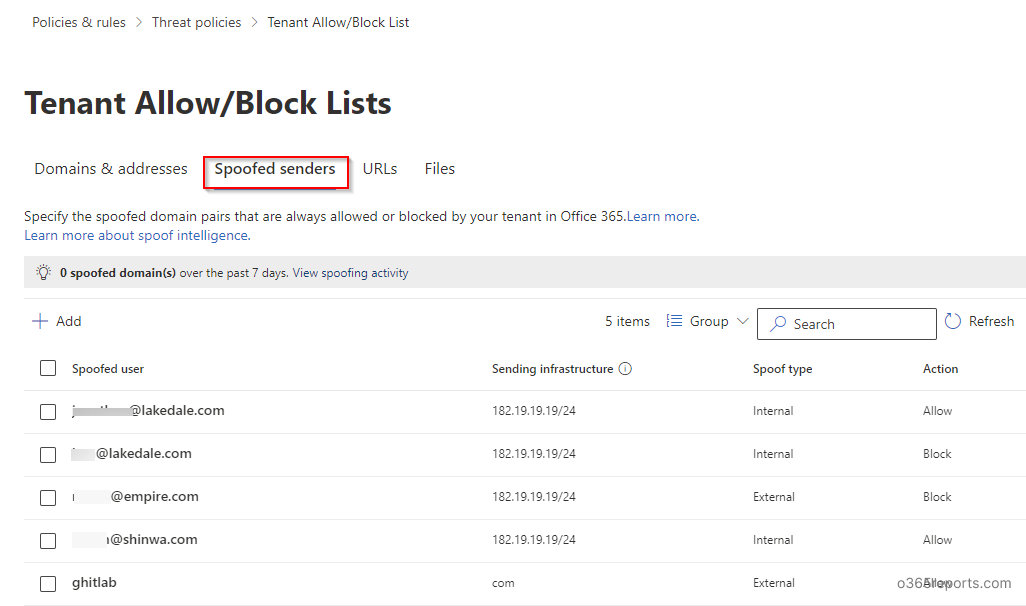Image resolution: width=1026 pixels, height=606 pixels.
Task: Open Learn more about spoof intelligence
Action: 137,236
